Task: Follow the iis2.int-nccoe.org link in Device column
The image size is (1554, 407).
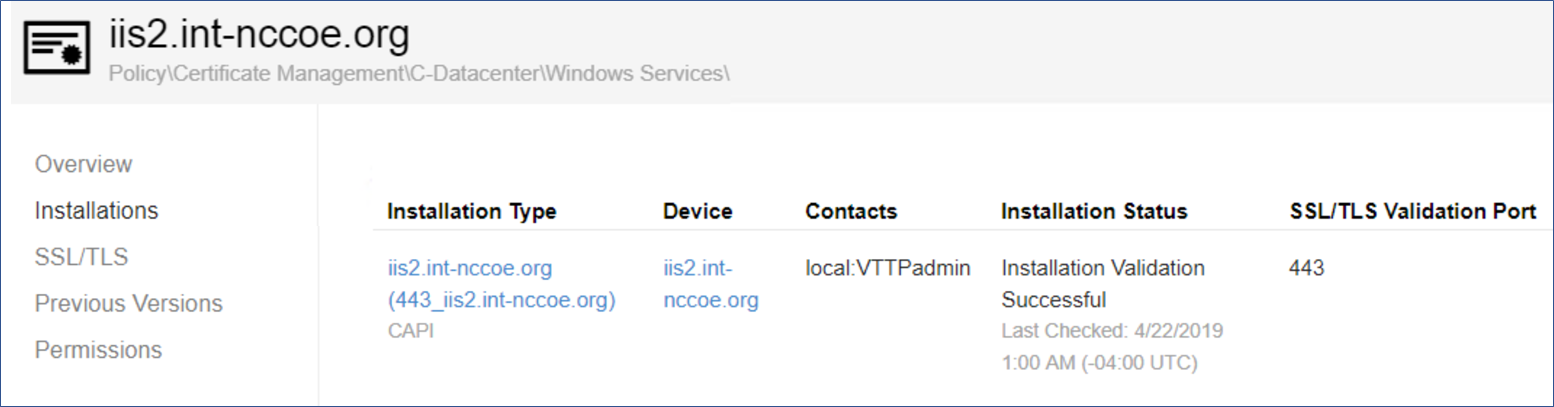Action: (x=710, y=284)
